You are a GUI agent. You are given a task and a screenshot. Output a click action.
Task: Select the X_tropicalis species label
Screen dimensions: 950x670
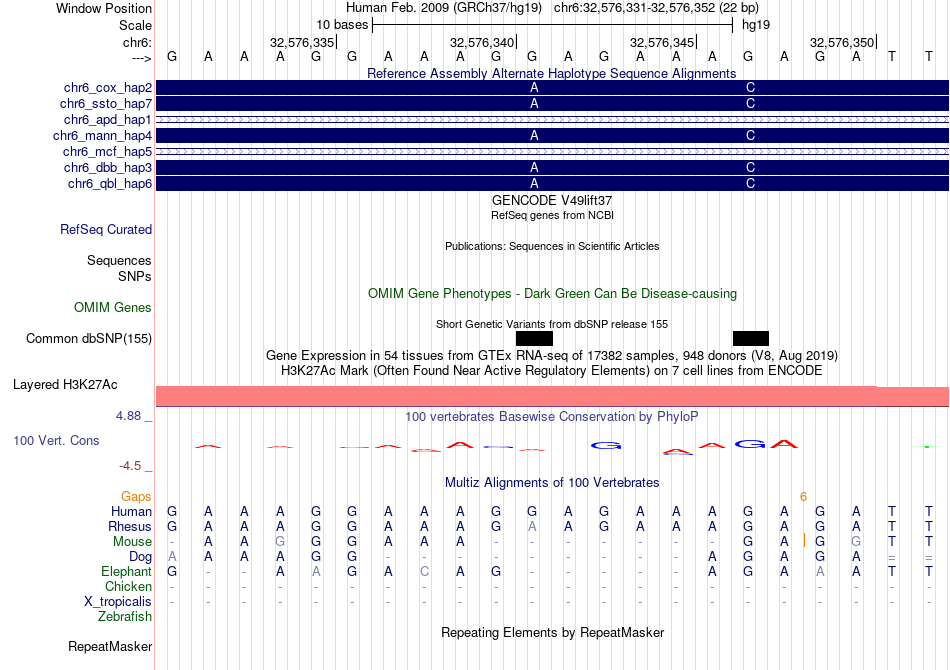(118, 602)
